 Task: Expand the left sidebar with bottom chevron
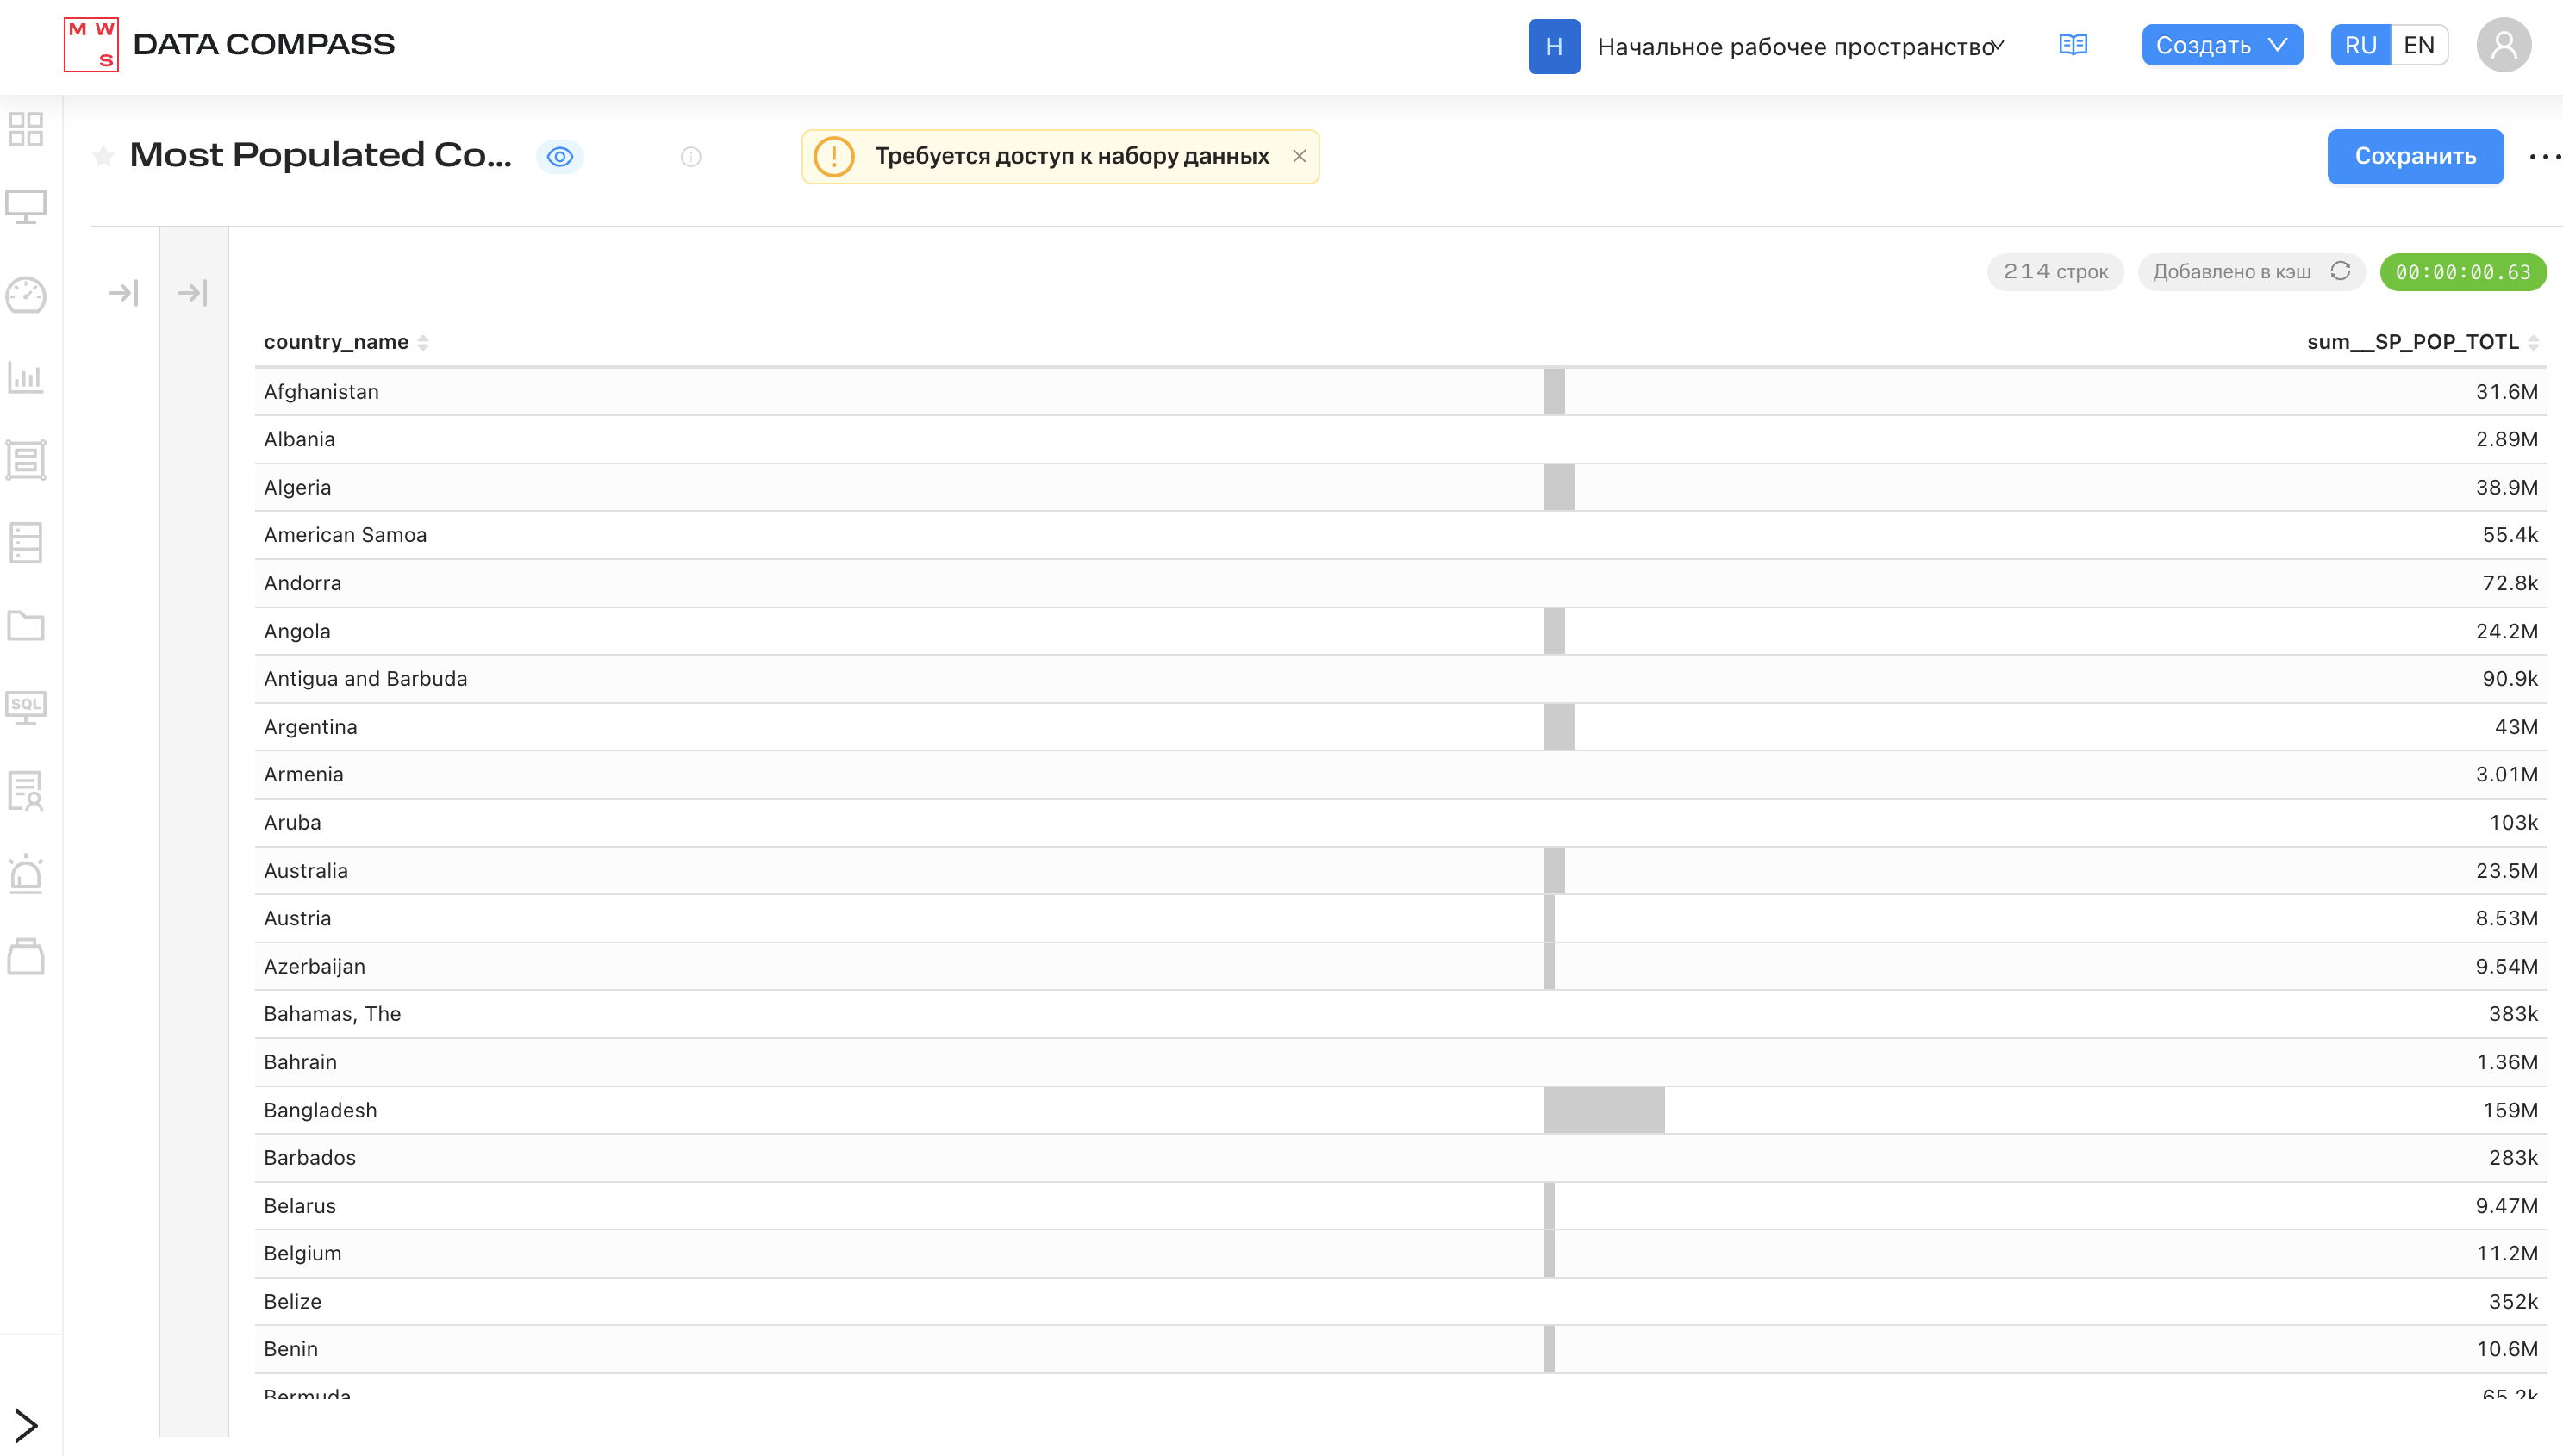(x=26, y=1424)
